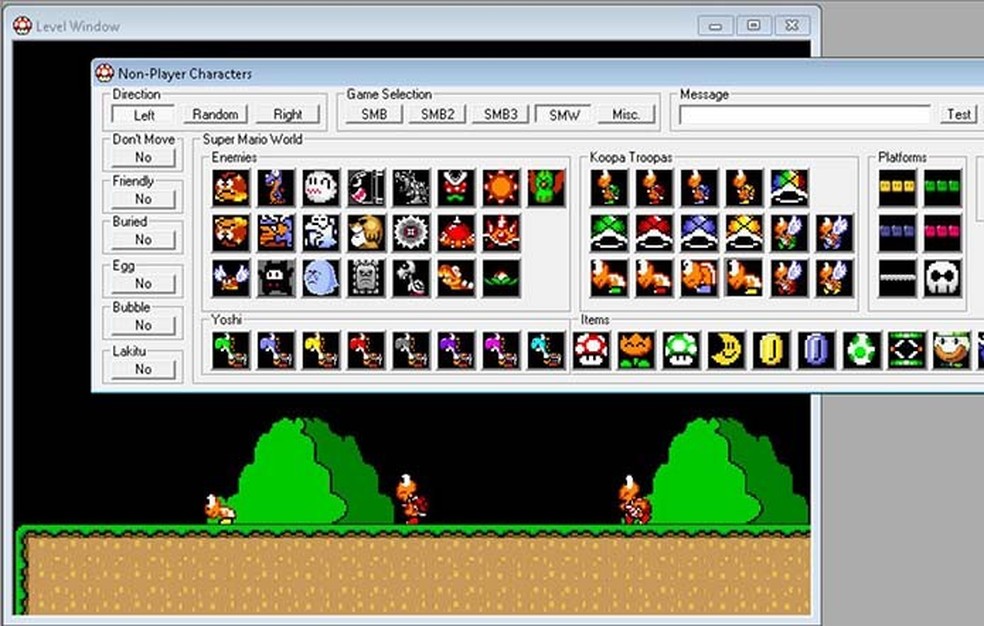Screen dimensions: 984x626
Task: Toggle the Friendly option to Yes
Action: coord(142,199)
